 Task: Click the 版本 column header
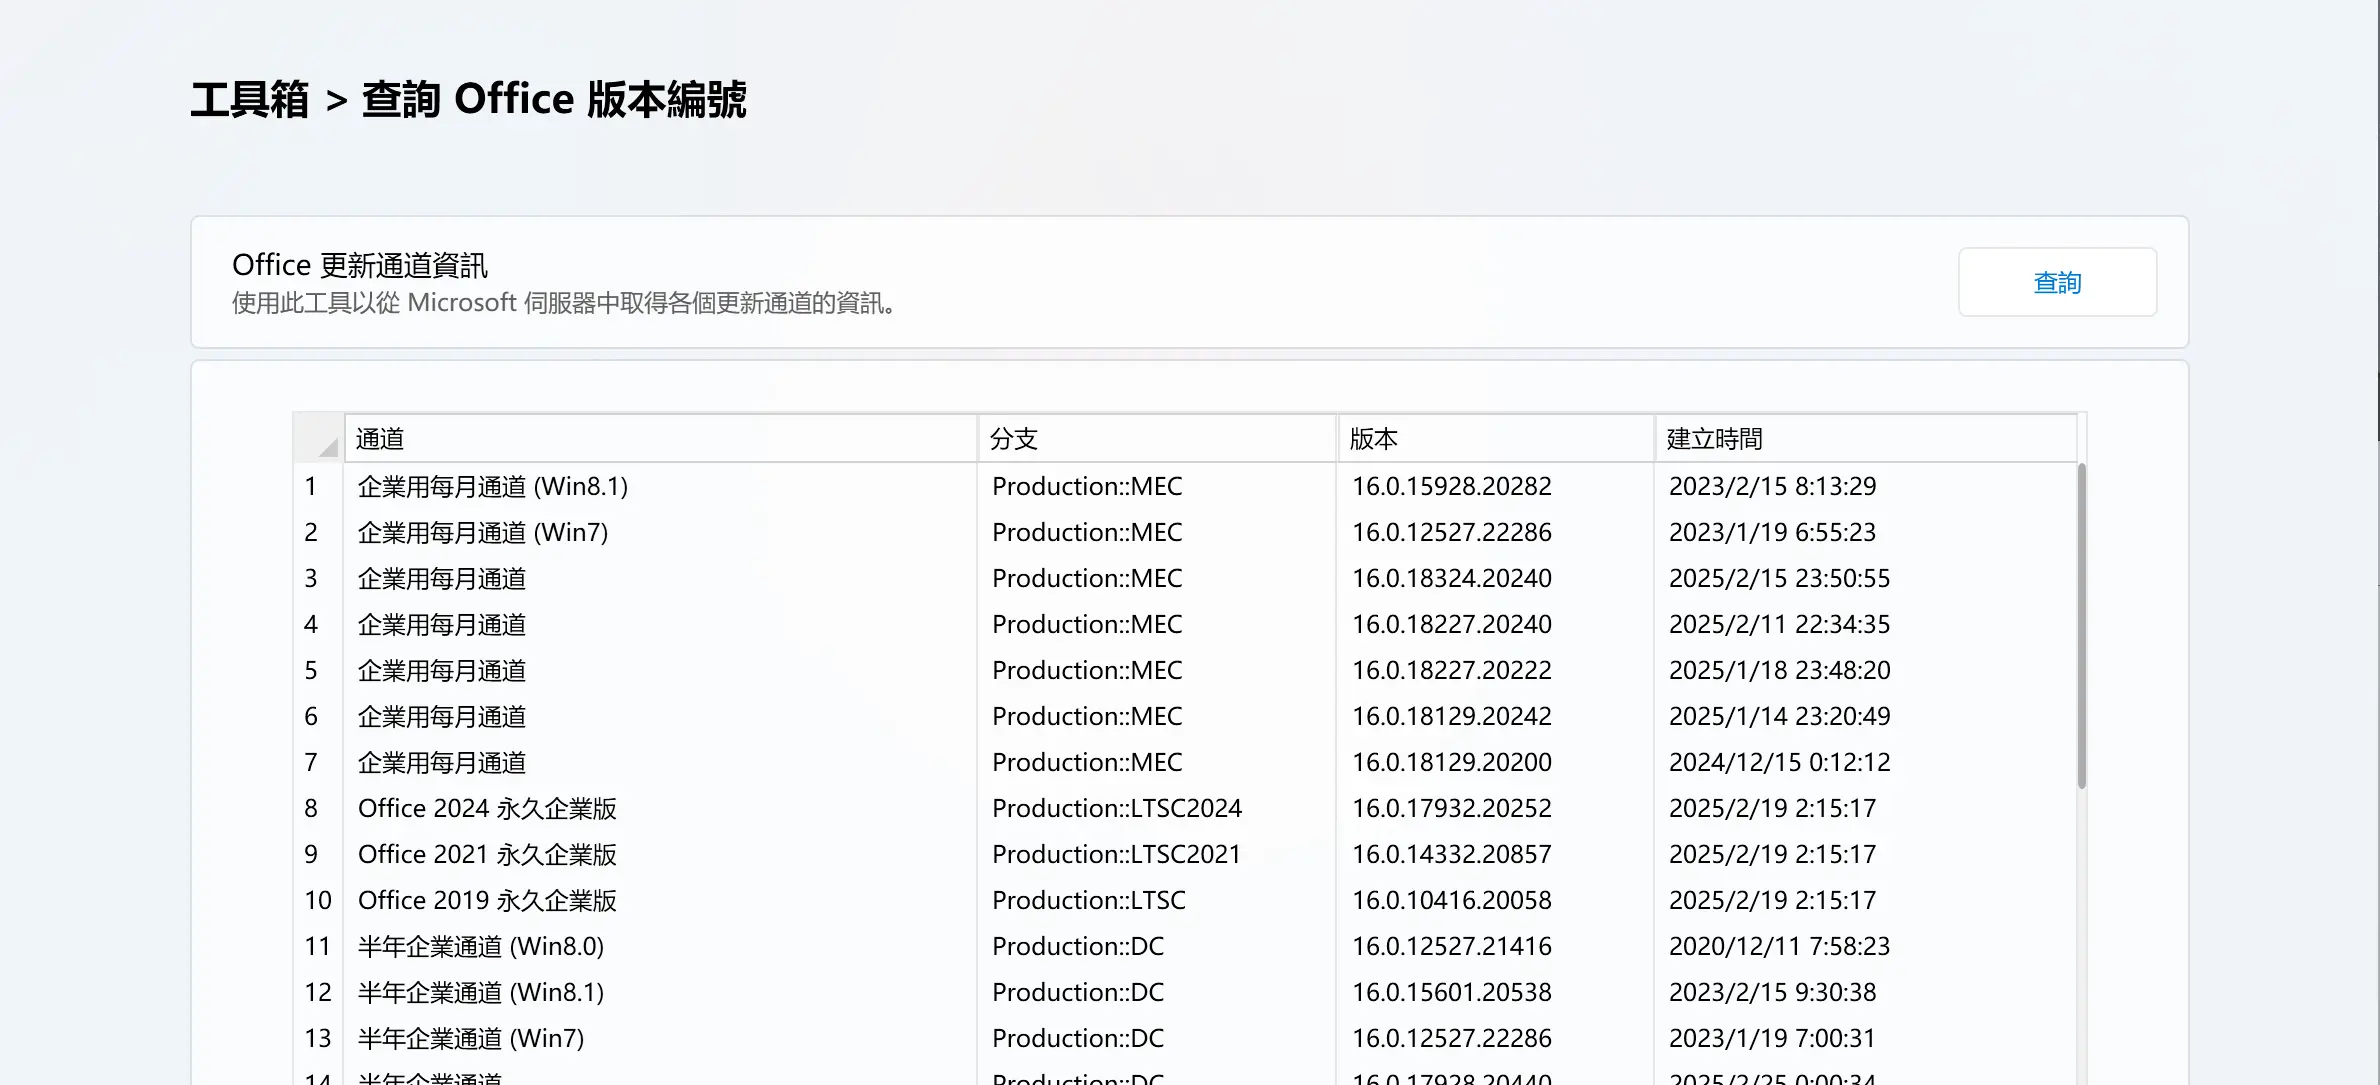tap(1496, 439)
